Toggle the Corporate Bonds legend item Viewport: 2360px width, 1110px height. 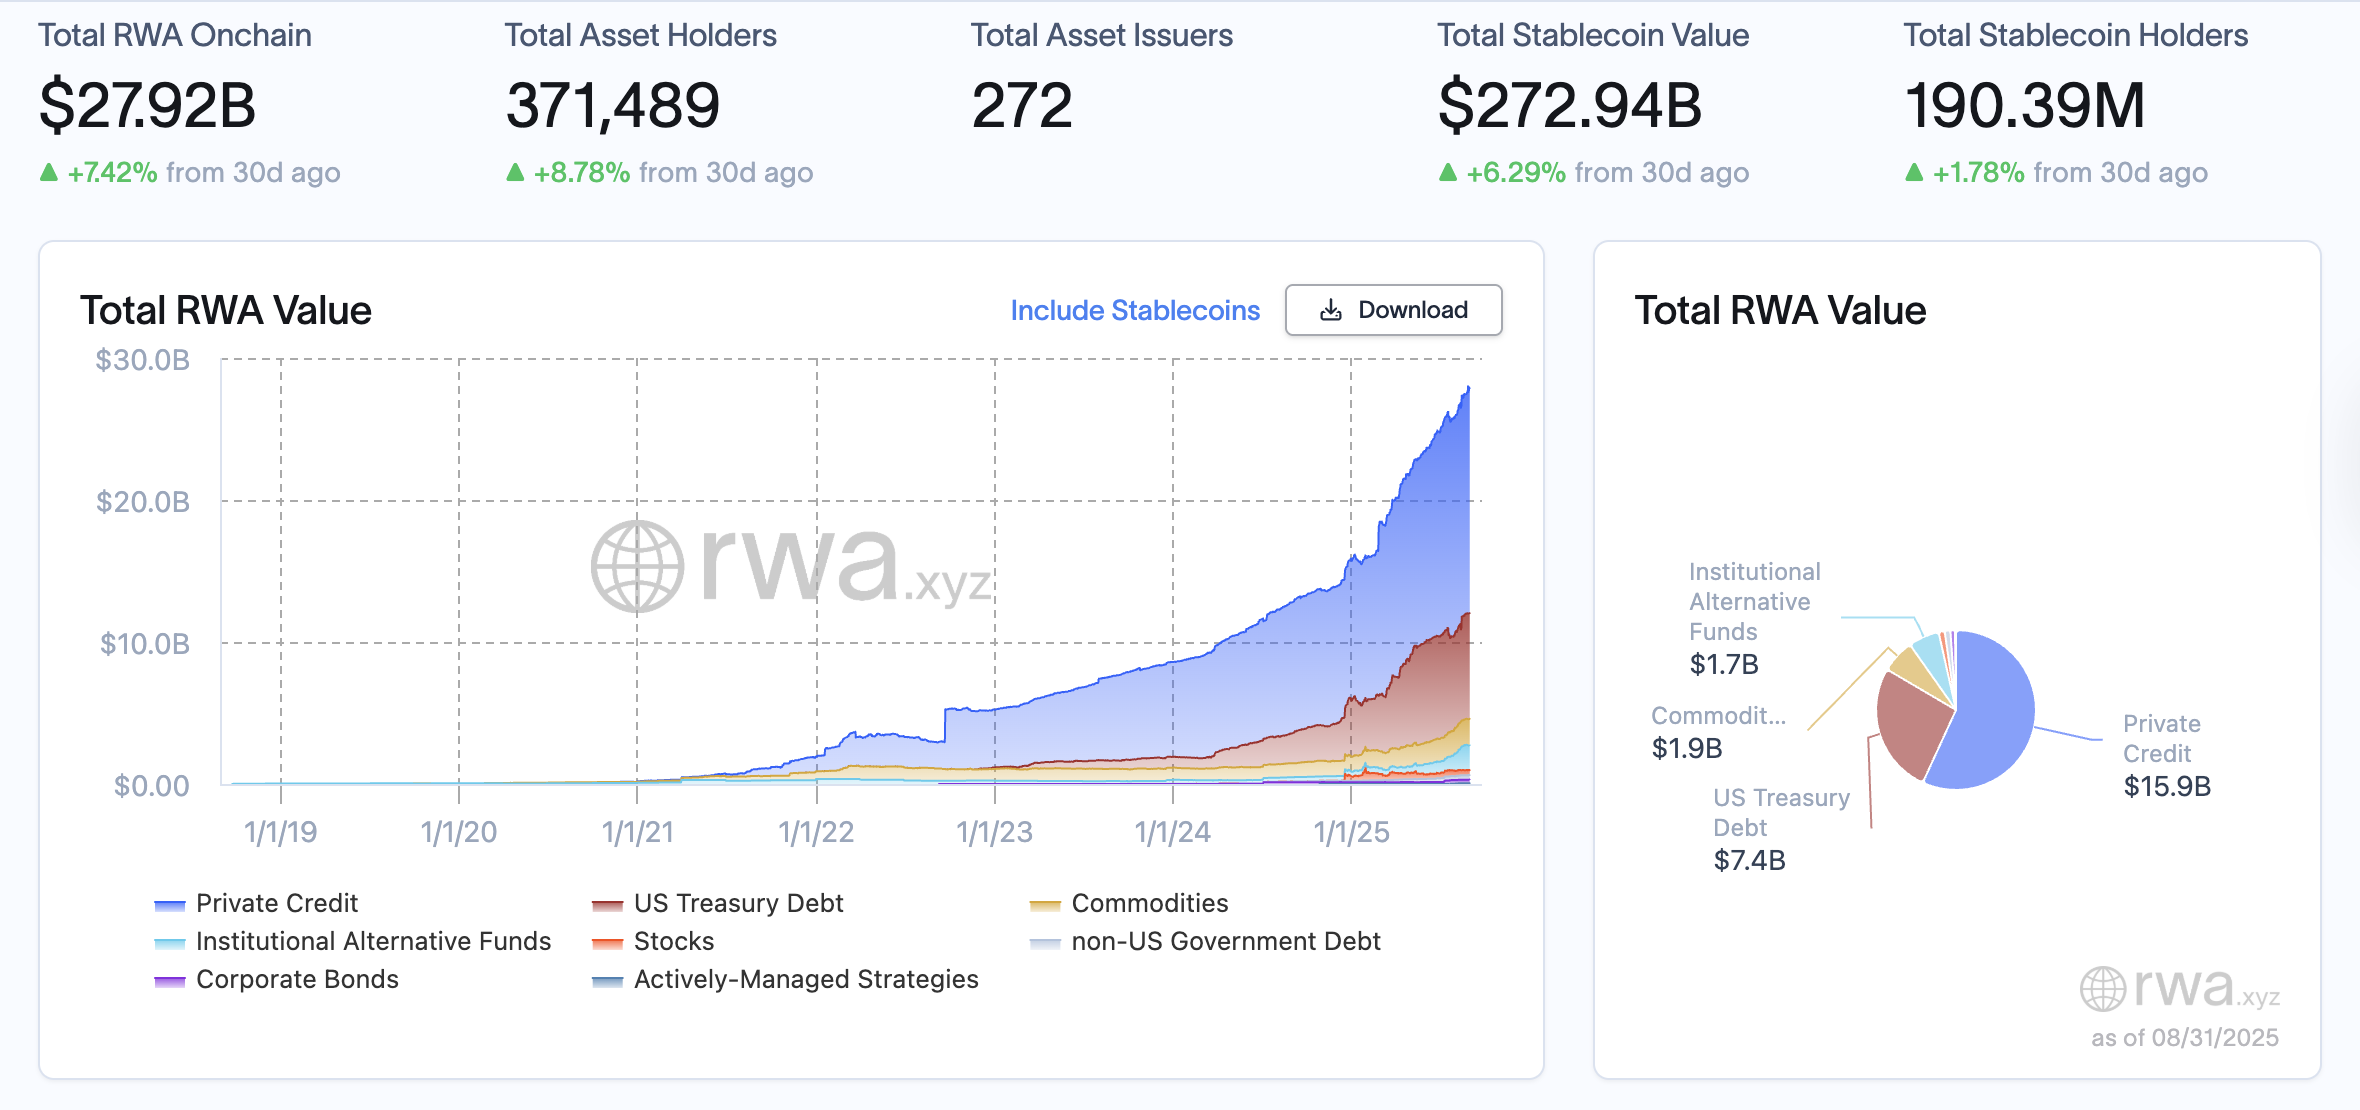coord(297,979)
